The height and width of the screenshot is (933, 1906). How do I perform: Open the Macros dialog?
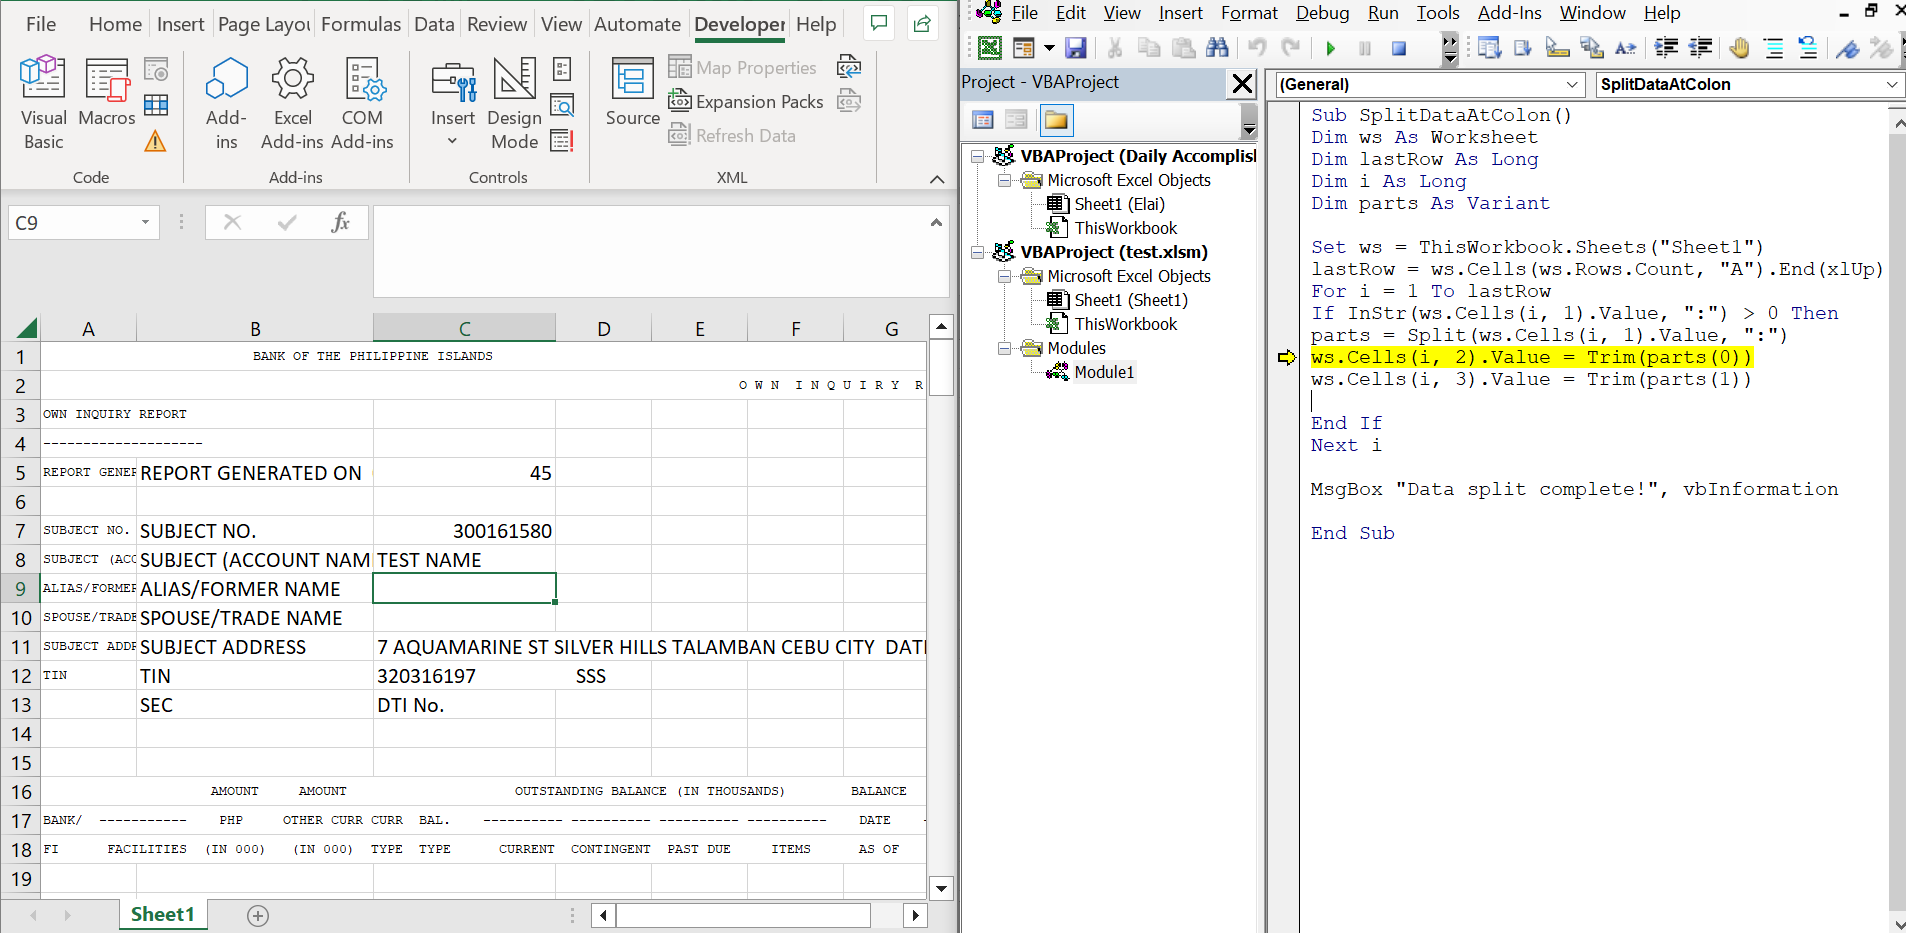pyautogui.click(x=106, y=92)
